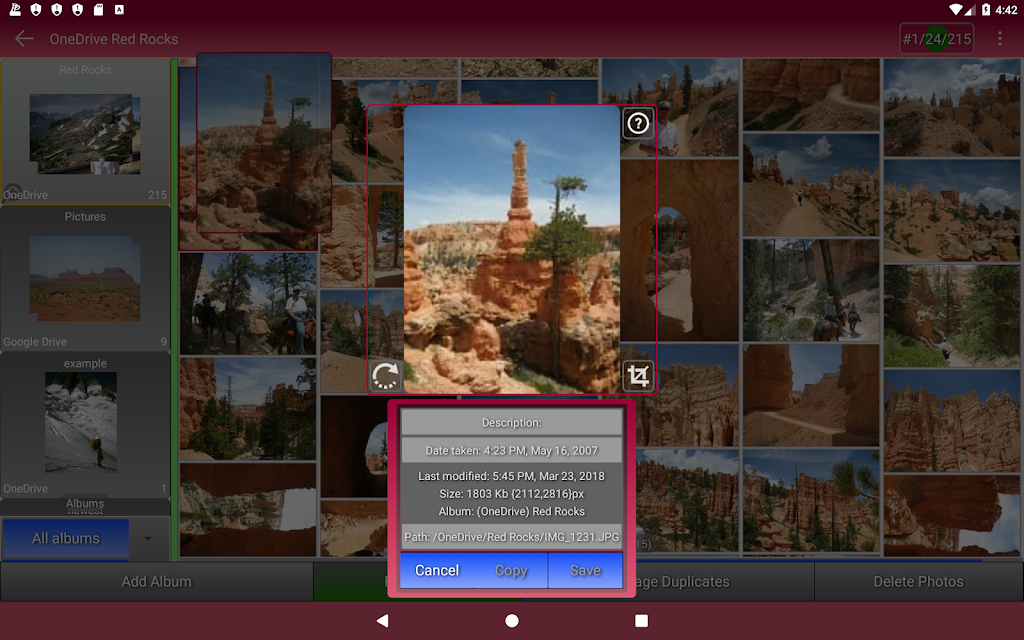This screenshot has width=1024, height=640.
Task: Tap the Wi-Fi signal status icon
Action: tap(957, 10)
